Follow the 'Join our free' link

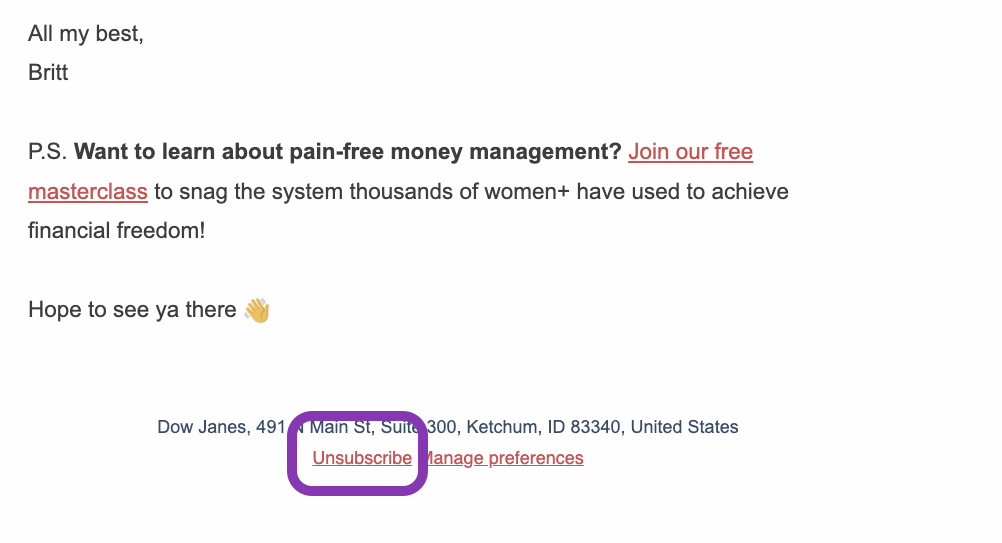click(x=690, y=152)
